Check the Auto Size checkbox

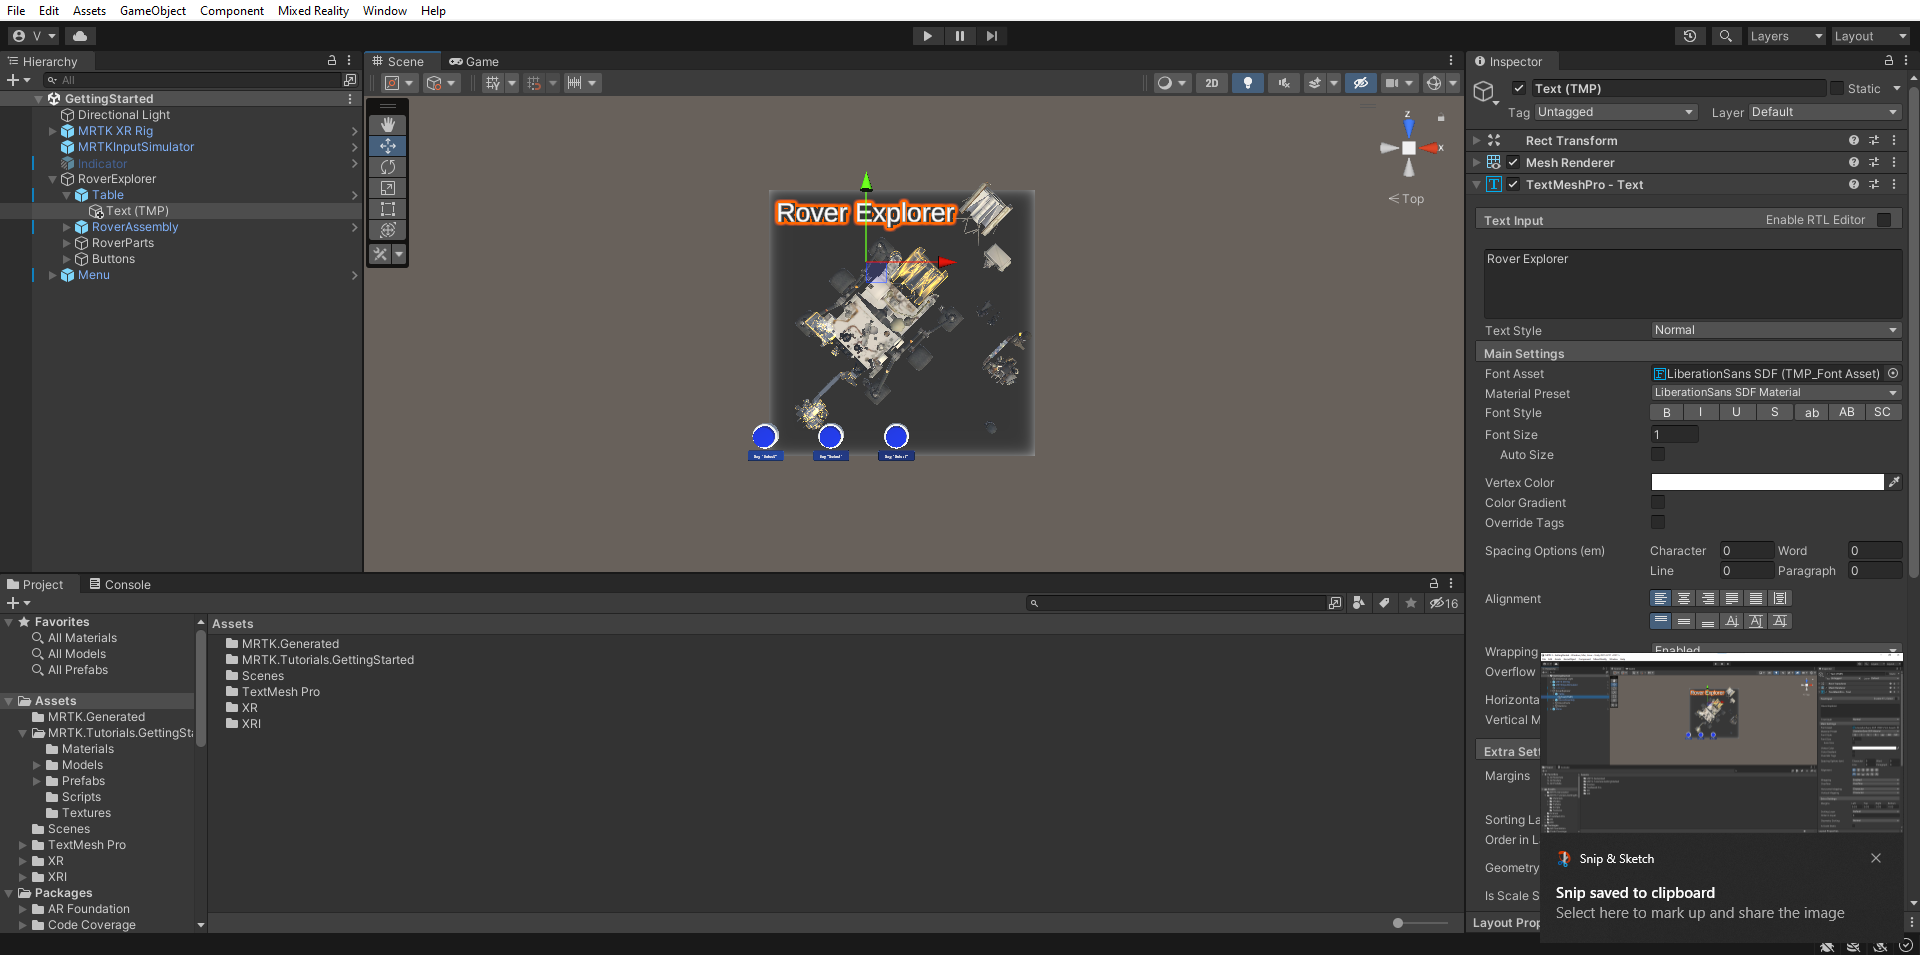click(x=1658, y=455)
